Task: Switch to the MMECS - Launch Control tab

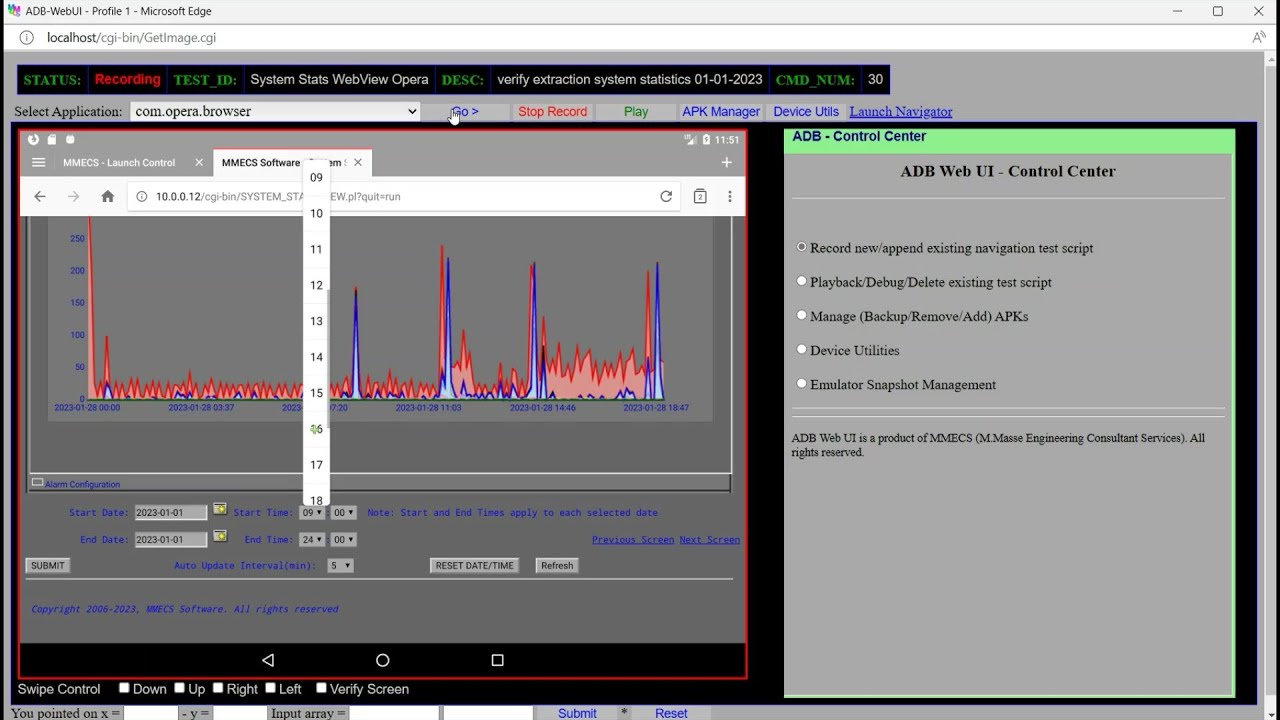Action: coord(119,162)
